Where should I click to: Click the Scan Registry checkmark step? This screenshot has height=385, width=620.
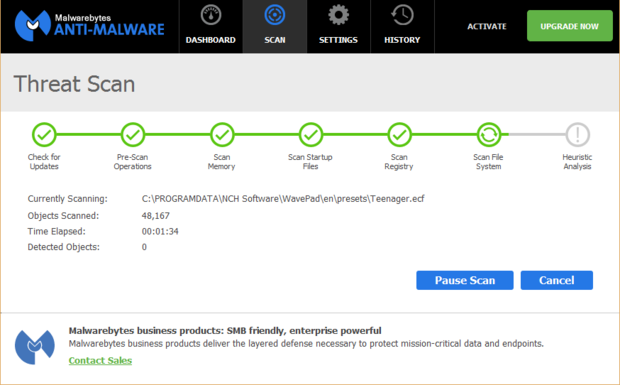(x=399, y=135)
